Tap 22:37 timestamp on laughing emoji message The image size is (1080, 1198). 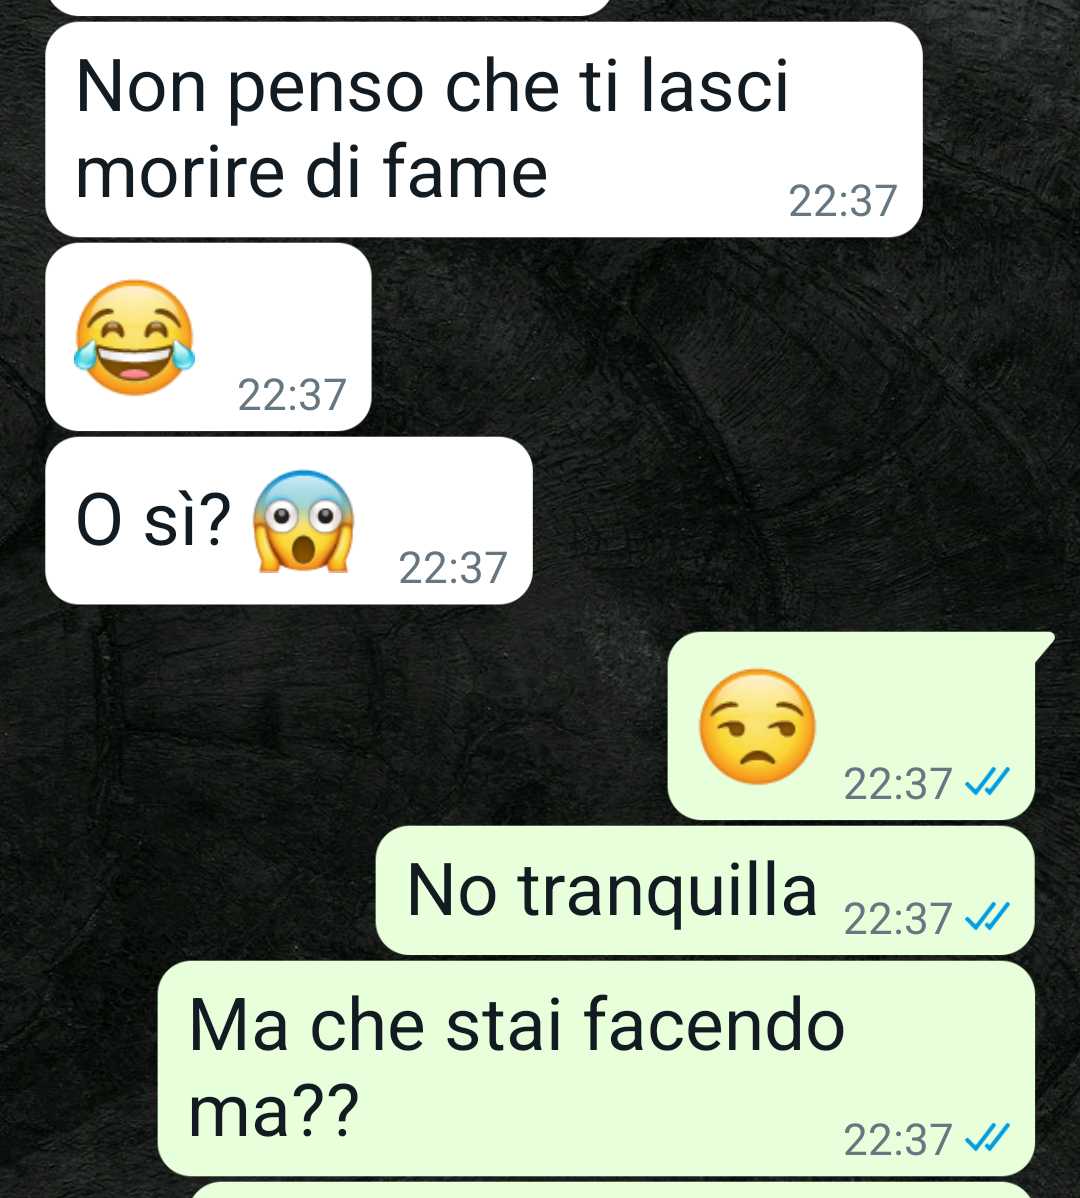pyautogui.click(x=292, y=395)
